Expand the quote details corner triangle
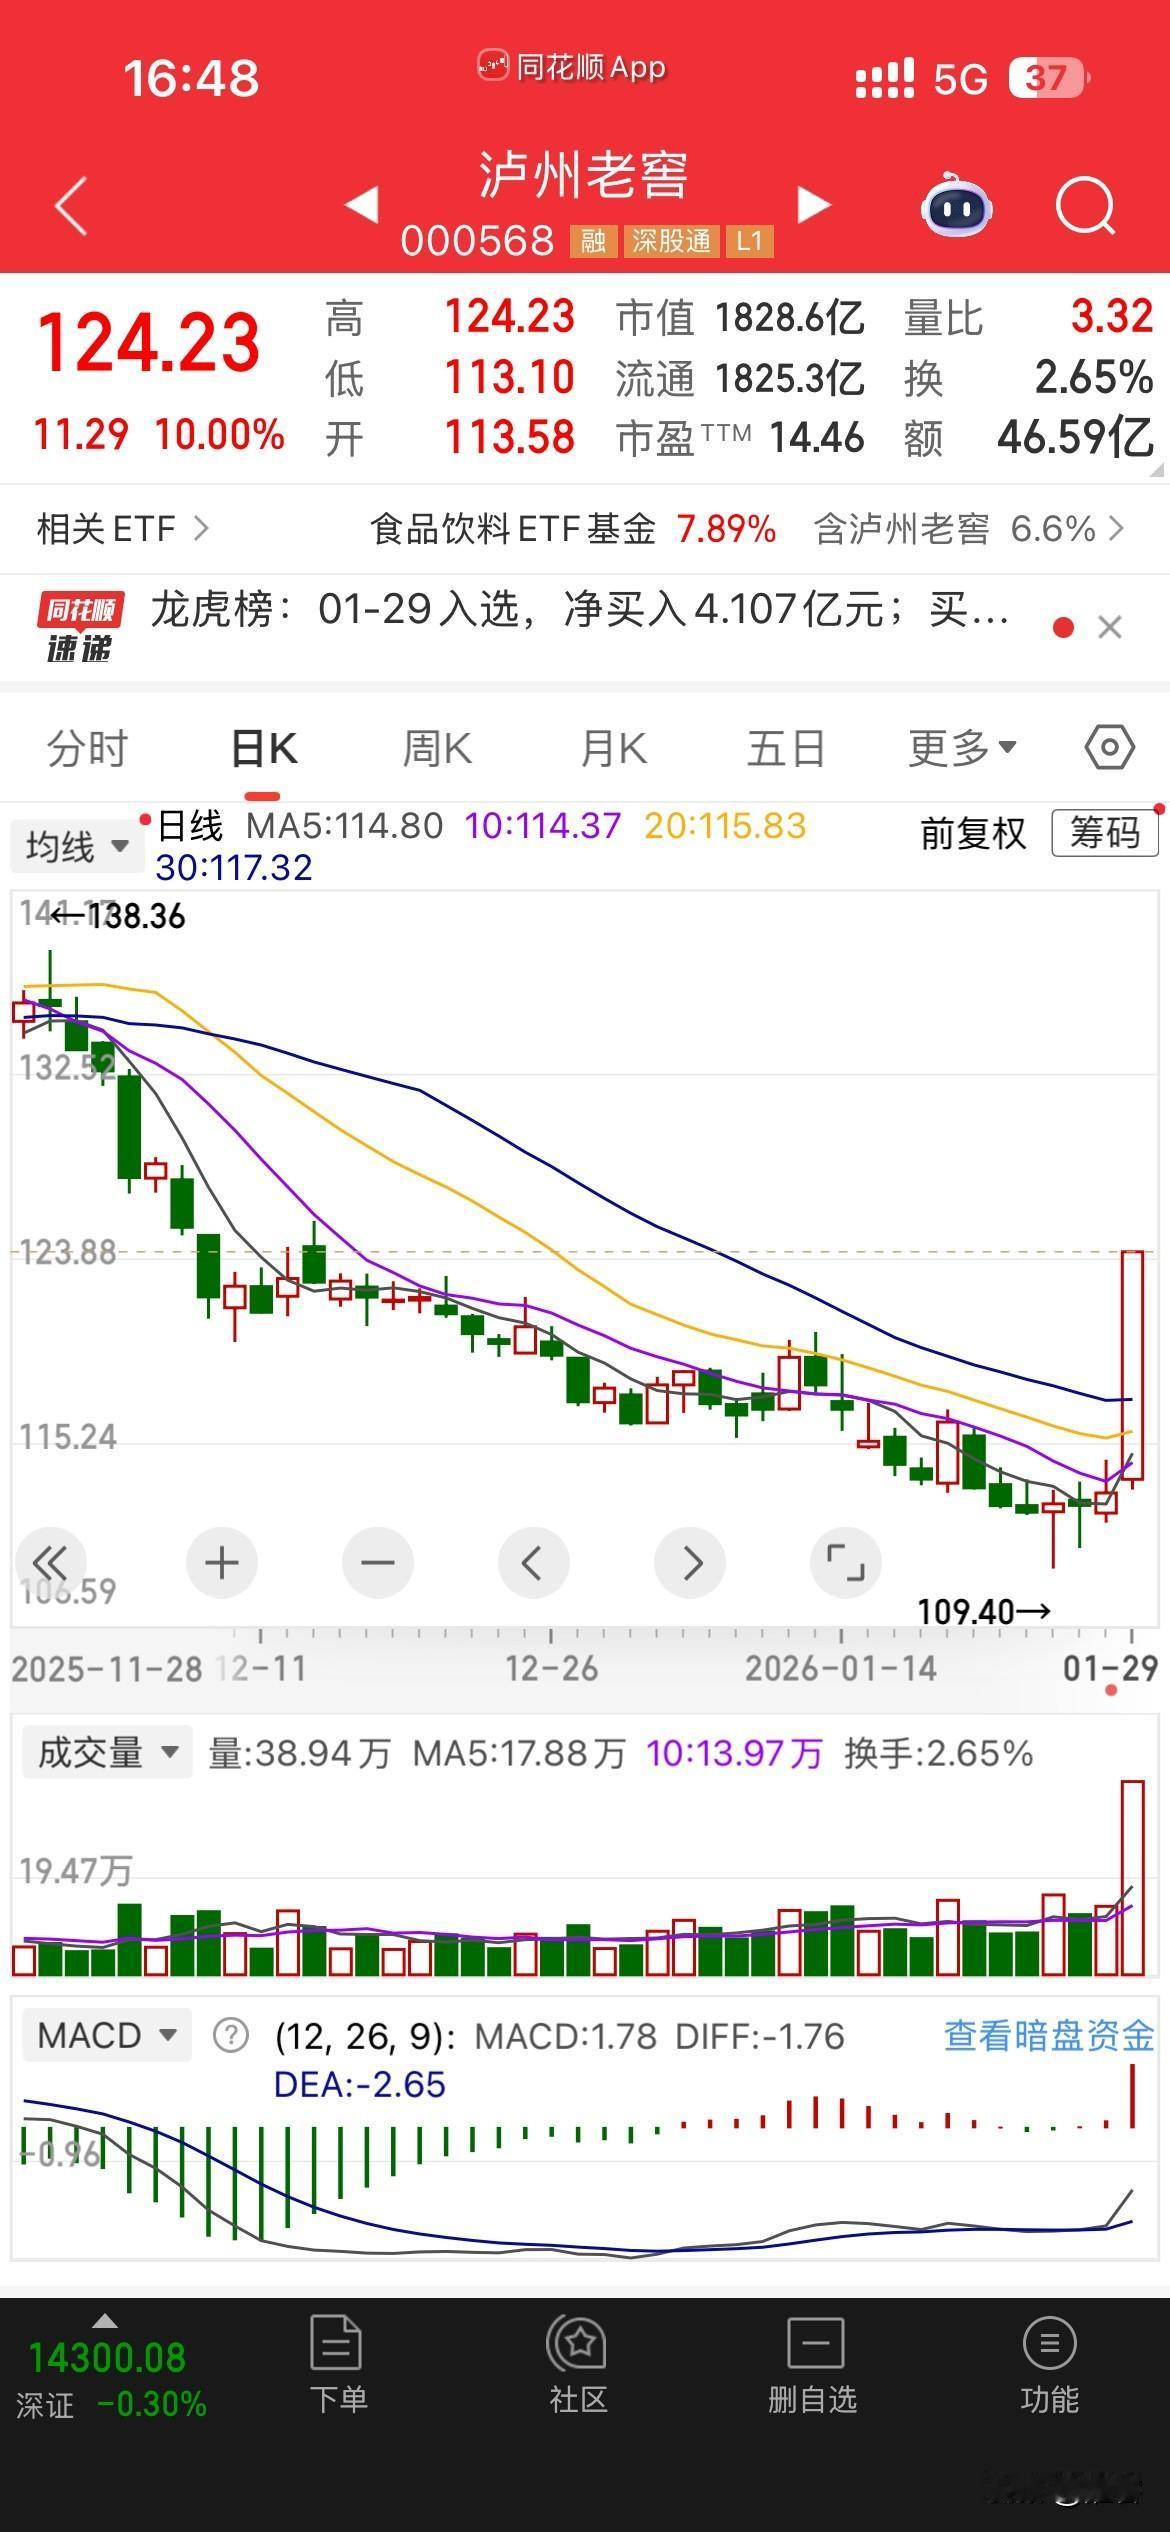 (x=1158, y=469)
